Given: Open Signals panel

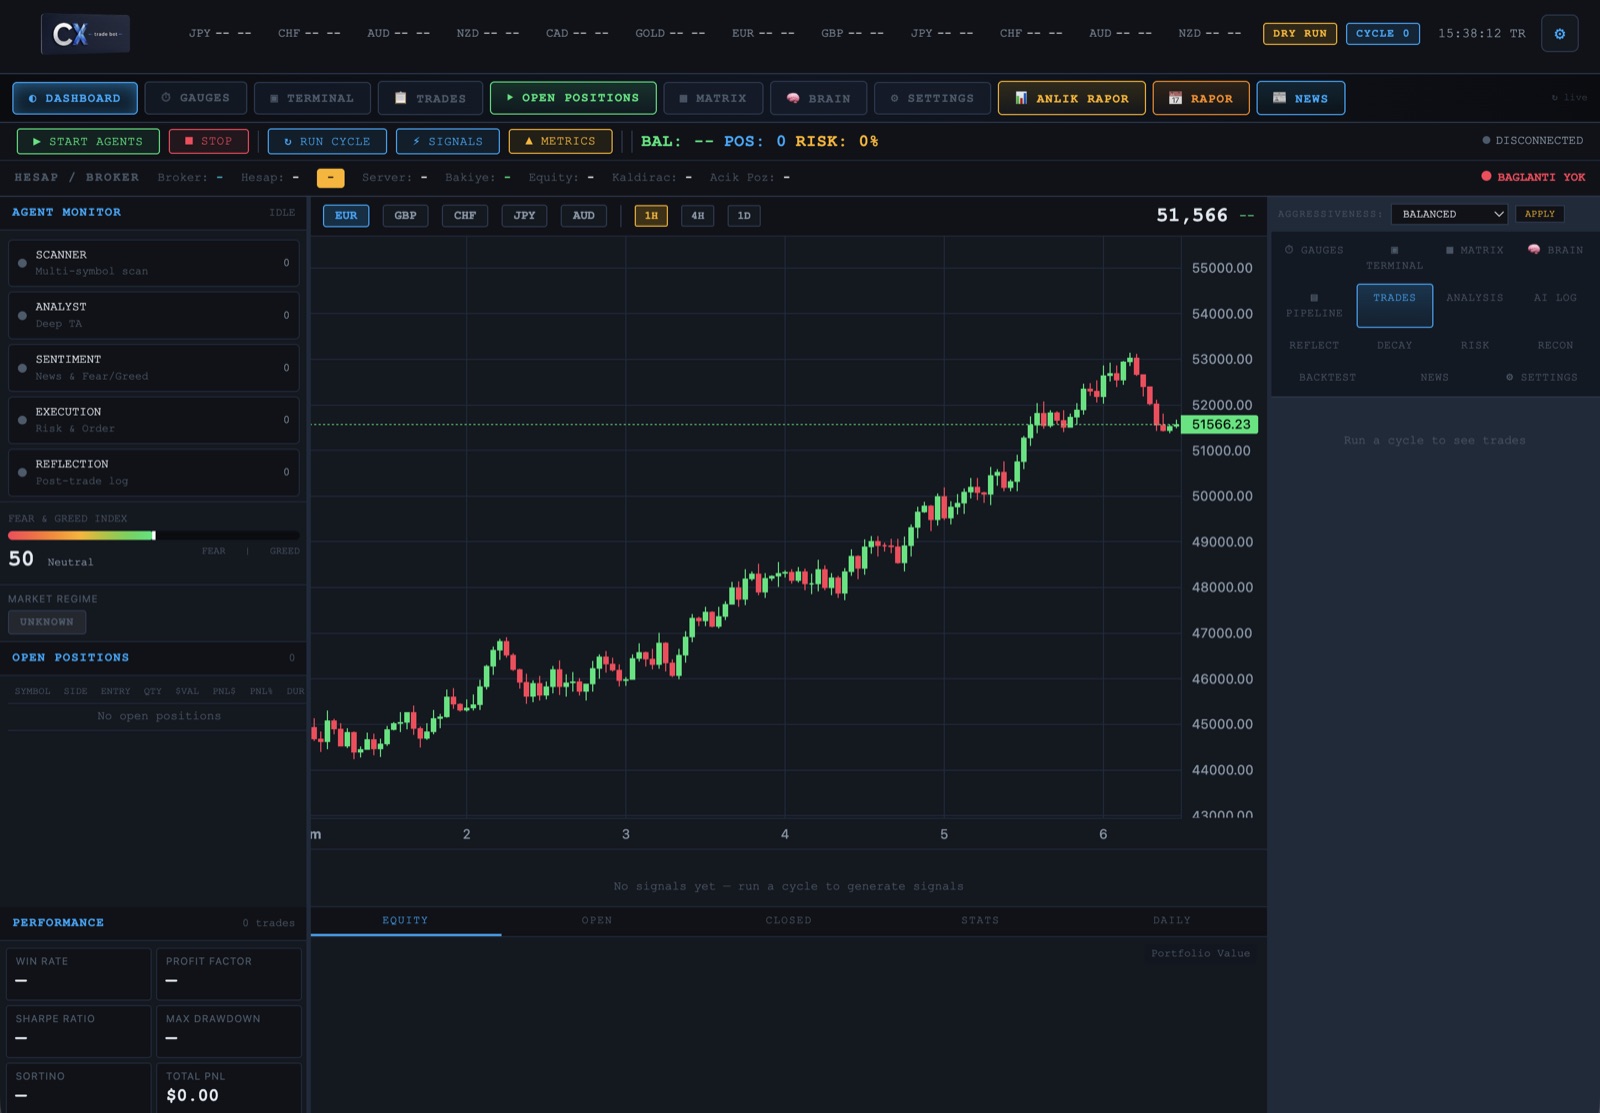Looking at the screenshot, I should [448, 141].
